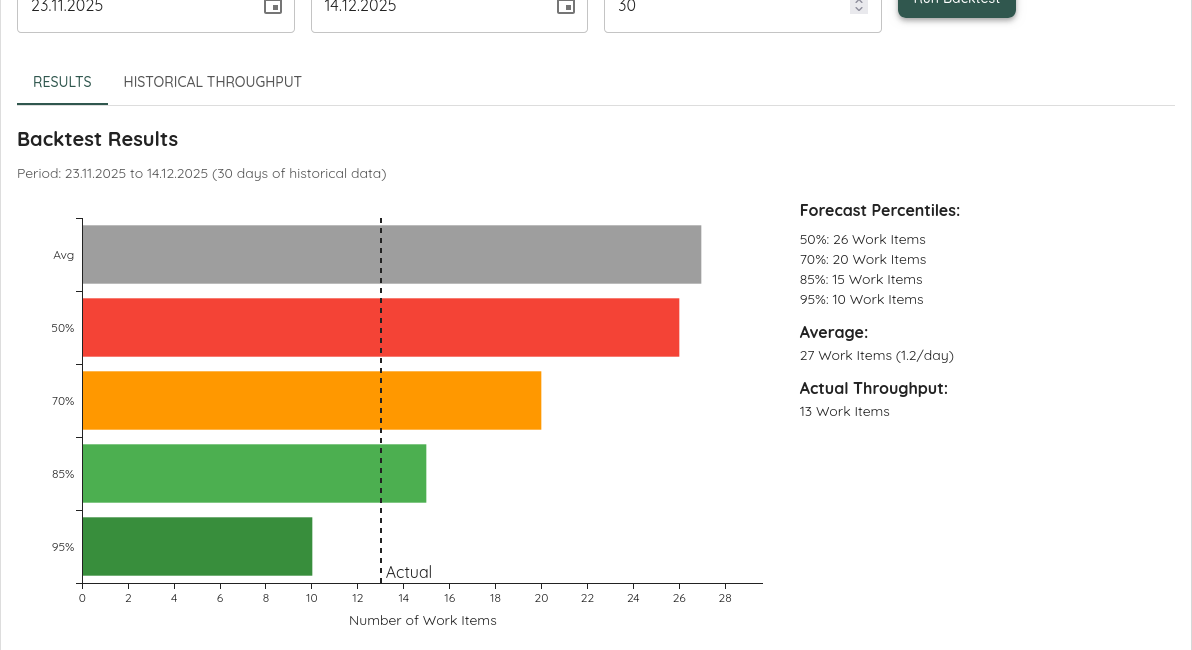Click the Actual label on chart
Screen dimensions: 1192x650
point(409,572)
